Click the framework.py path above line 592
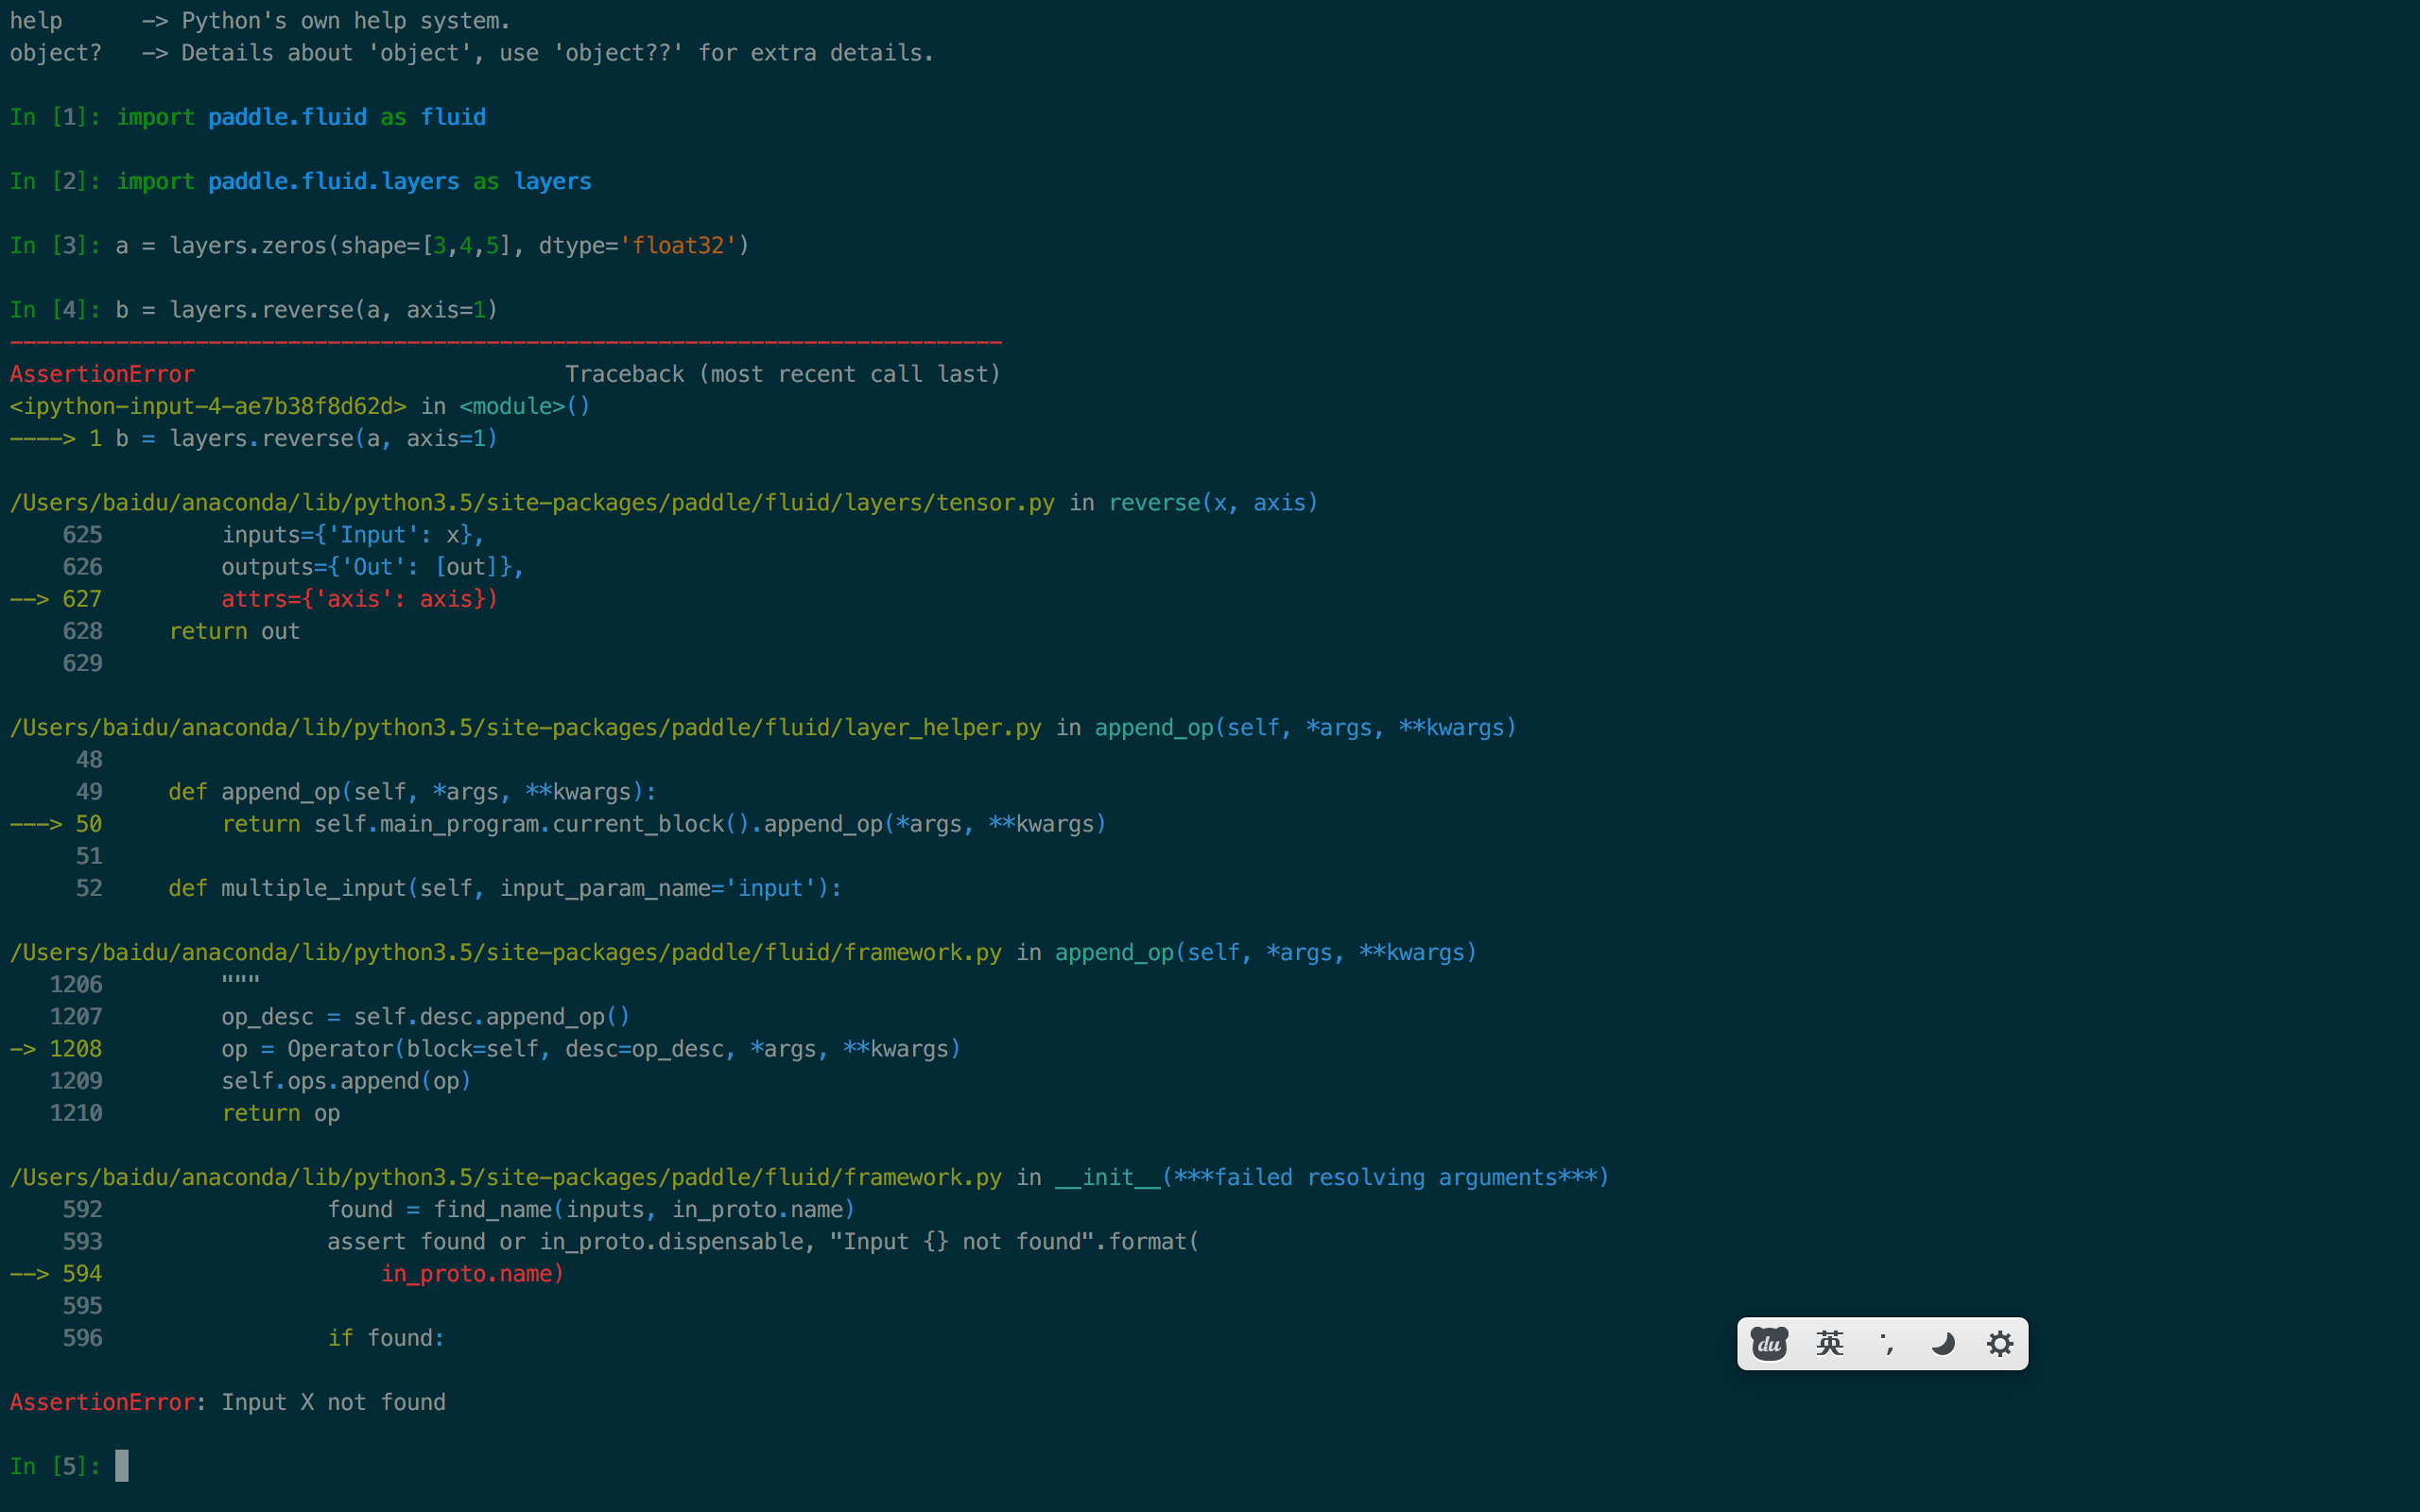Viewport: 2420px width, 1512px height. (505, 1178)
